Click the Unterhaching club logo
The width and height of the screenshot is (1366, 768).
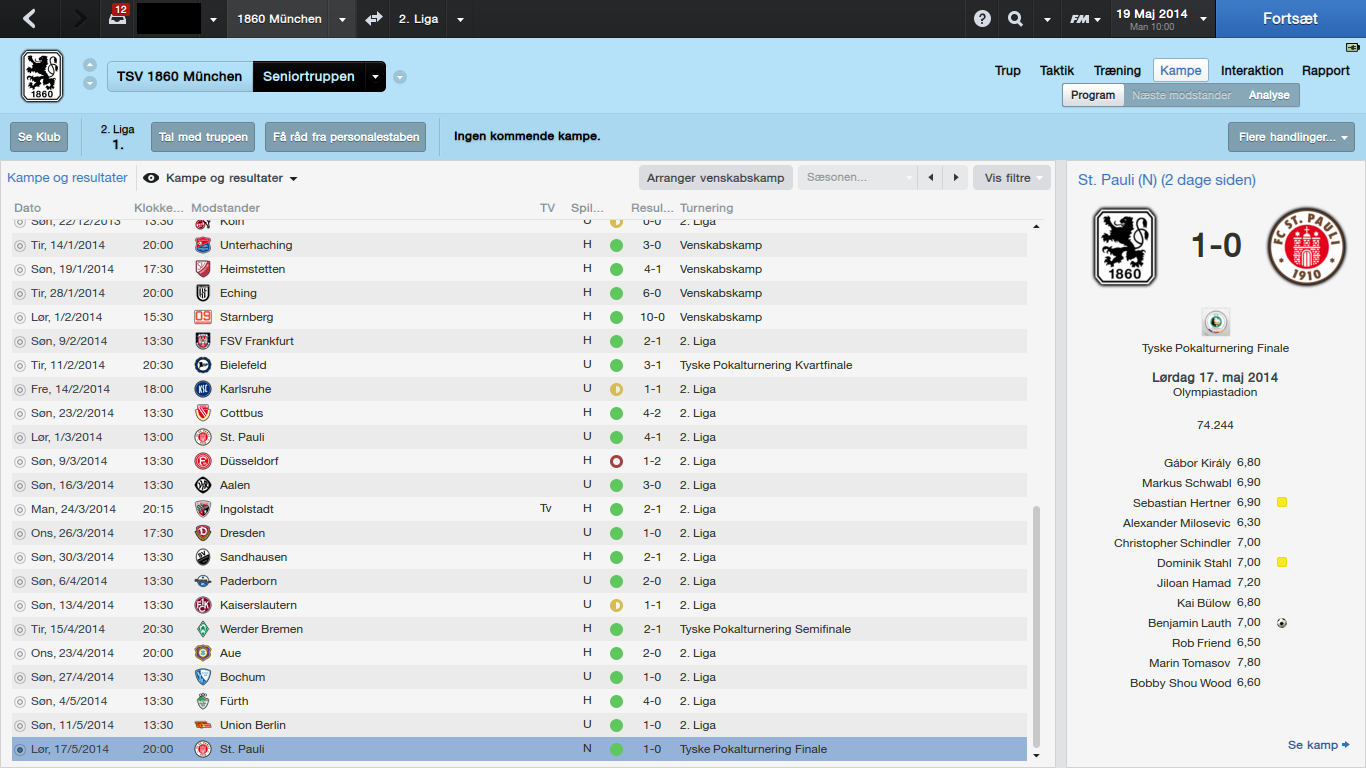(x=203, y=245)
